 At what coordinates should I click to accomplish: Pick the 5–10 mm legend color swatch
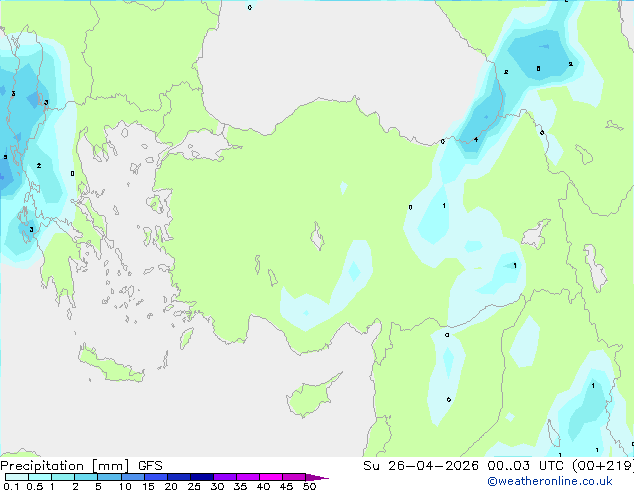coord(109,477)
